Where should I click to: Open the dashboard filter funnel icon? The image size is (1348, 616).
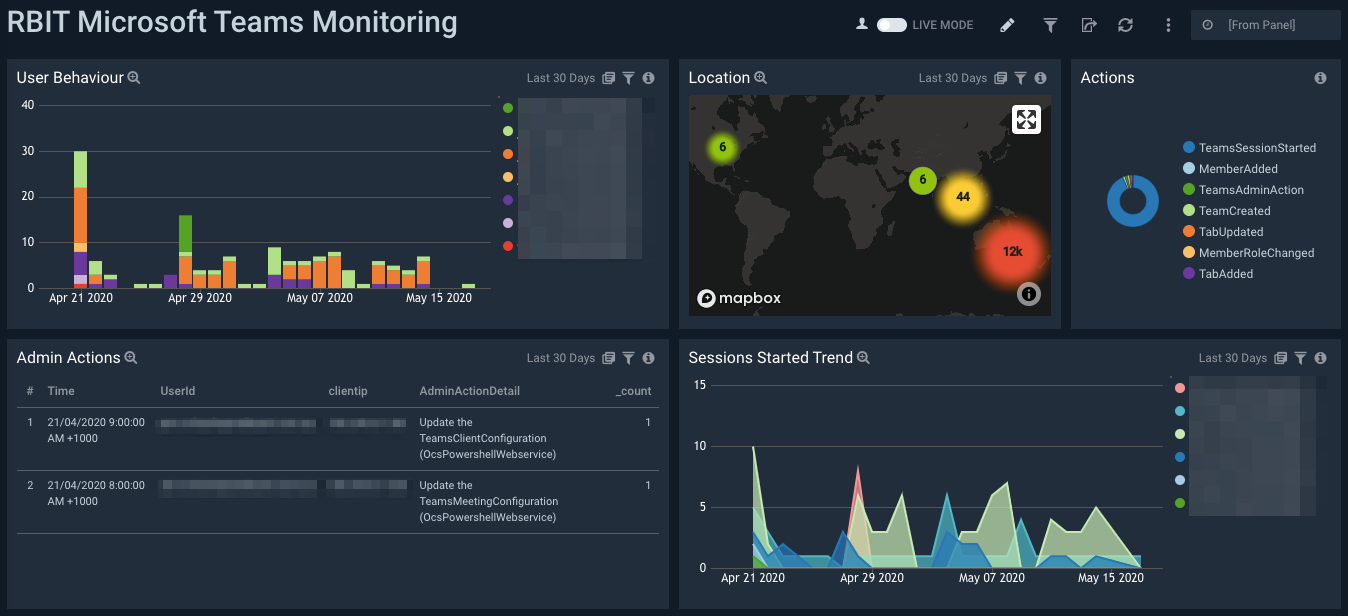[1050, 25]
